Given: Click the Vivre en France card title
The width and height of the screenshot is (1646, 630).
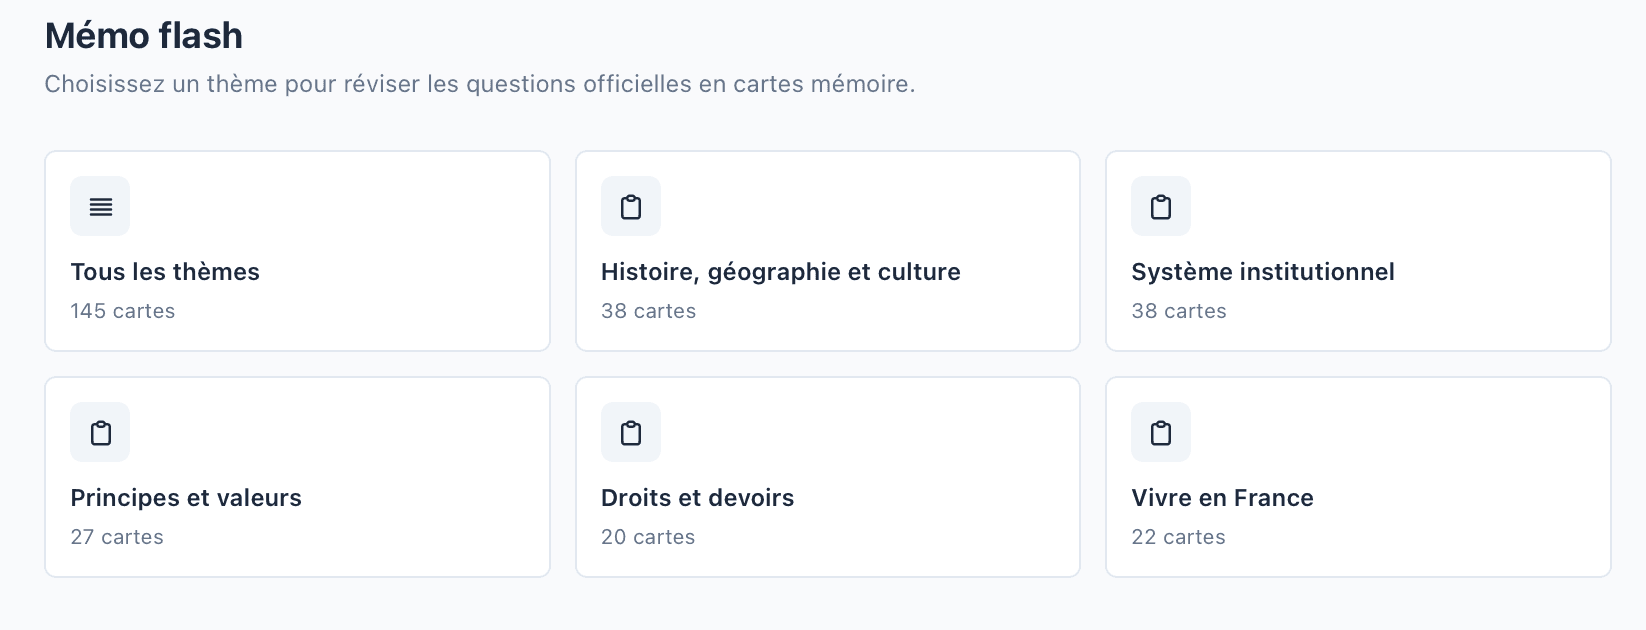Looking at the screenshot, I should pos(1222,497).
